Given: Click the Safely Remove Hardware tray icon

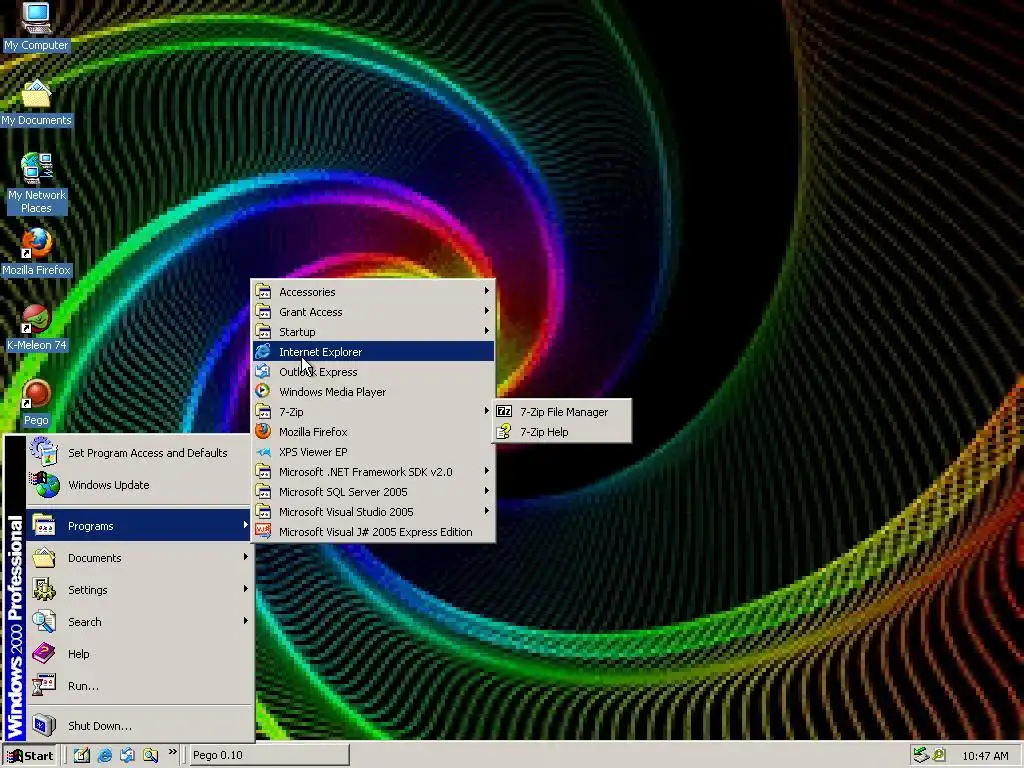Looking at the screenshot, I should 921,755.
